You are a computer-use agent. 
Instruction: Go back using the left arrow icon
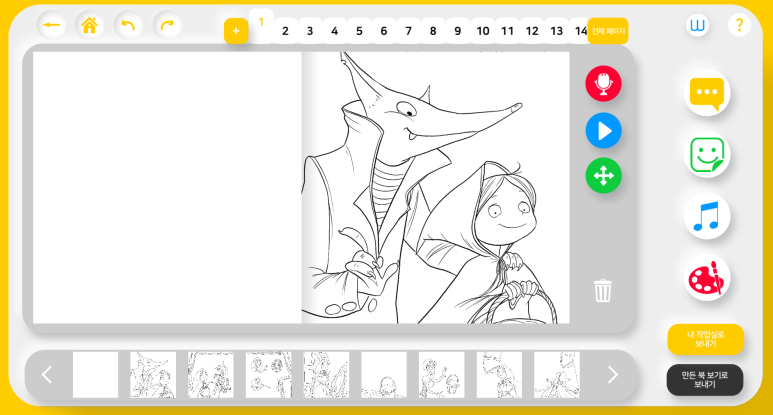51,25
